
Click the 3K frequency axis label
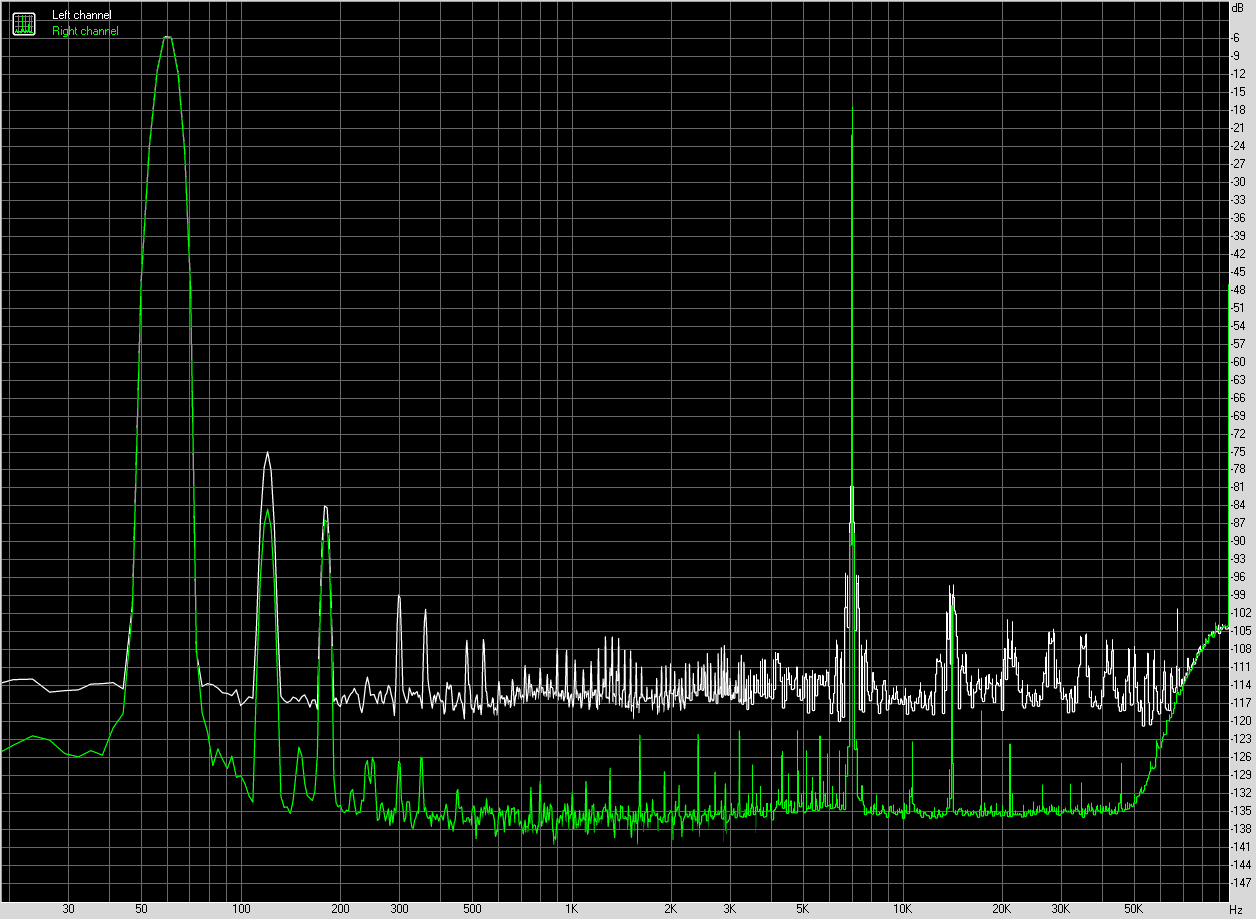click(729, 908)
